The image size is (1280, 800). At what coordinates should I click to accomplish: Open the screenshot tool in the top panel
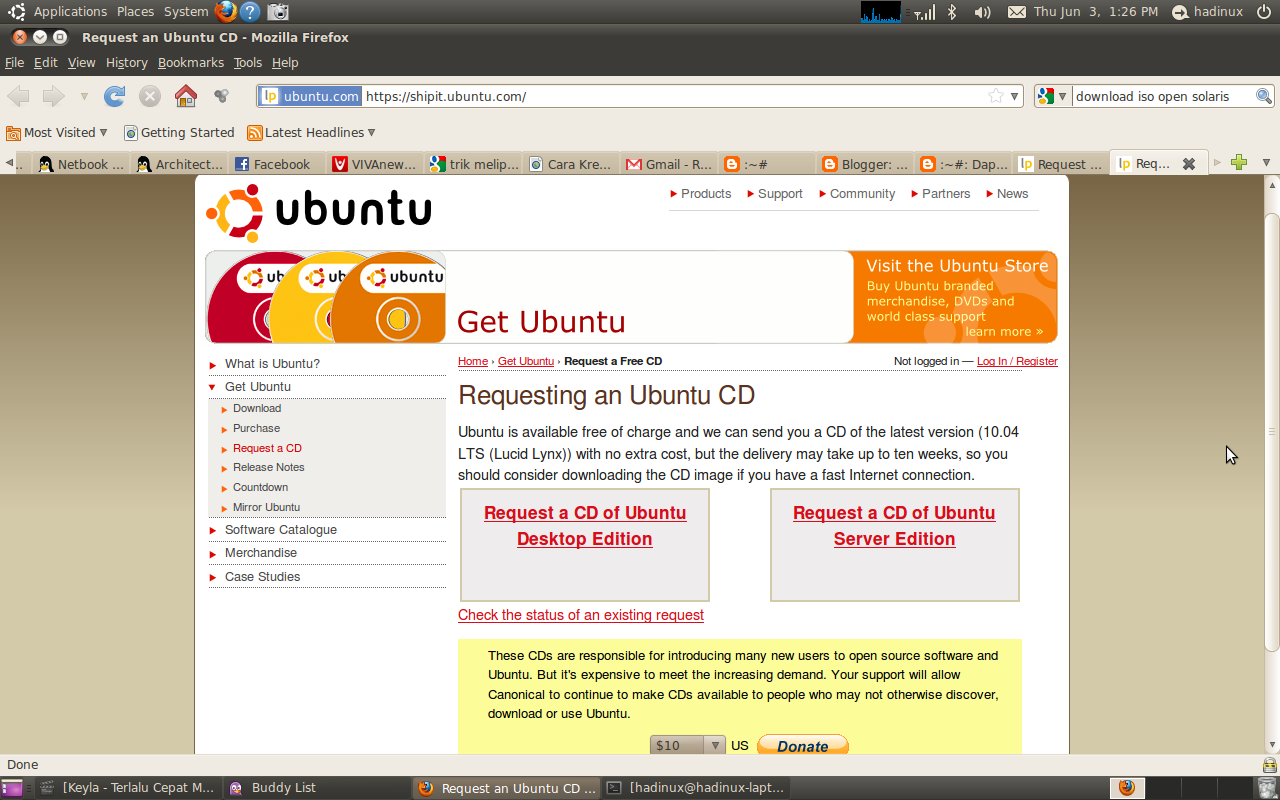coord(277,11)
